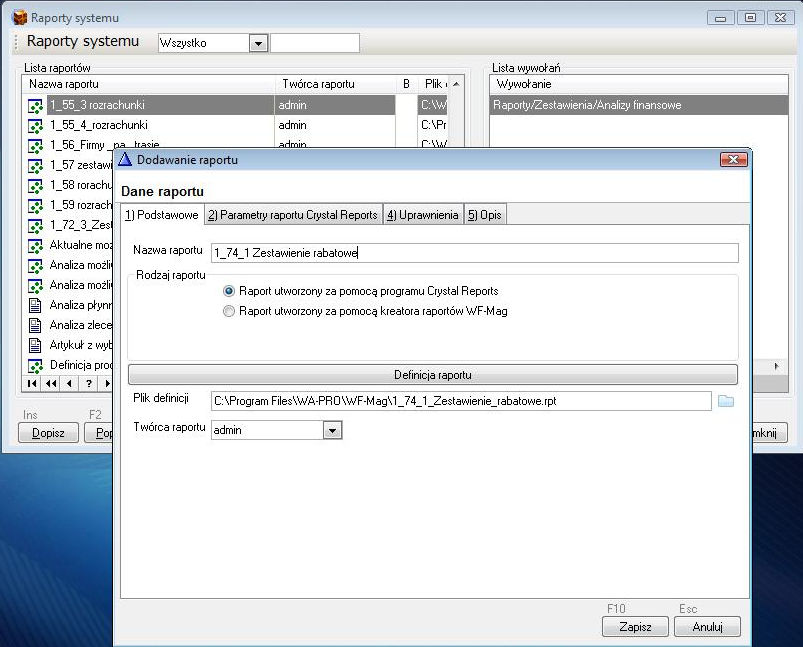Click the first-record navigation arrow under the report list
Image resolution: width=803 pixels, height=647 pixels.
(x=33, y=383)
